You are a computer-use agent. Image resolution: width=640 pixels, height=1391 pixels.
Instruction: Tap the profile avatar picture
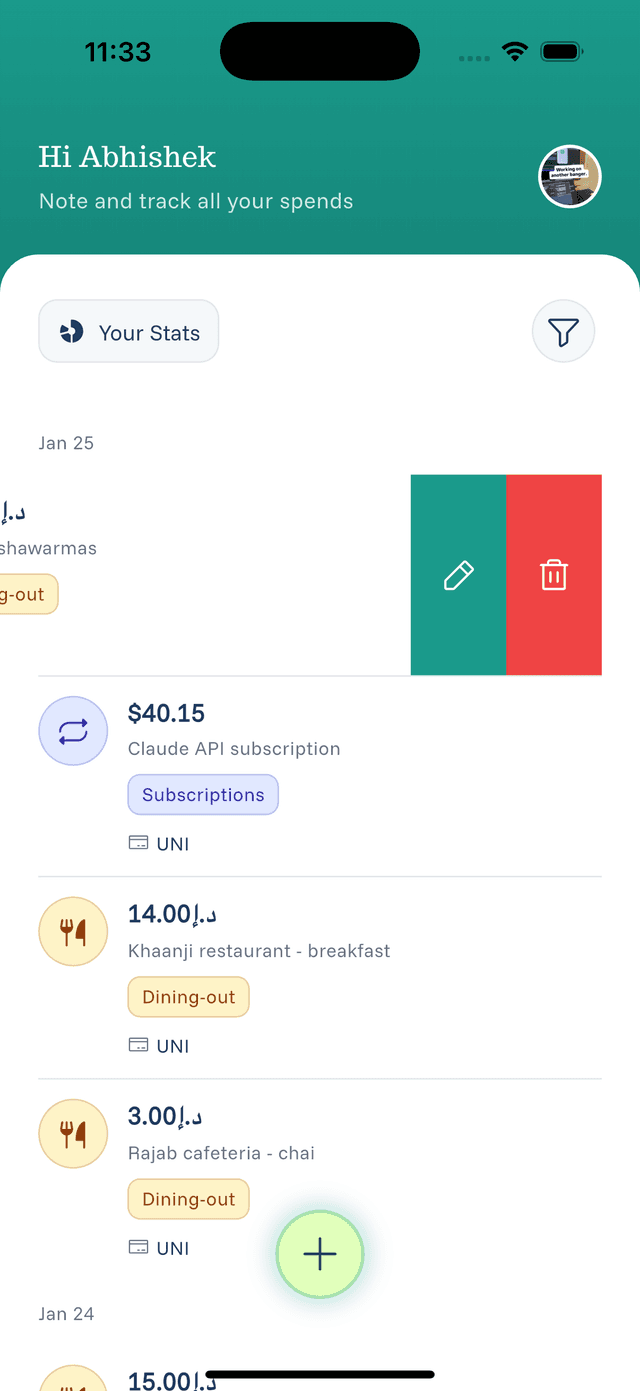click(x=569, y=176)
